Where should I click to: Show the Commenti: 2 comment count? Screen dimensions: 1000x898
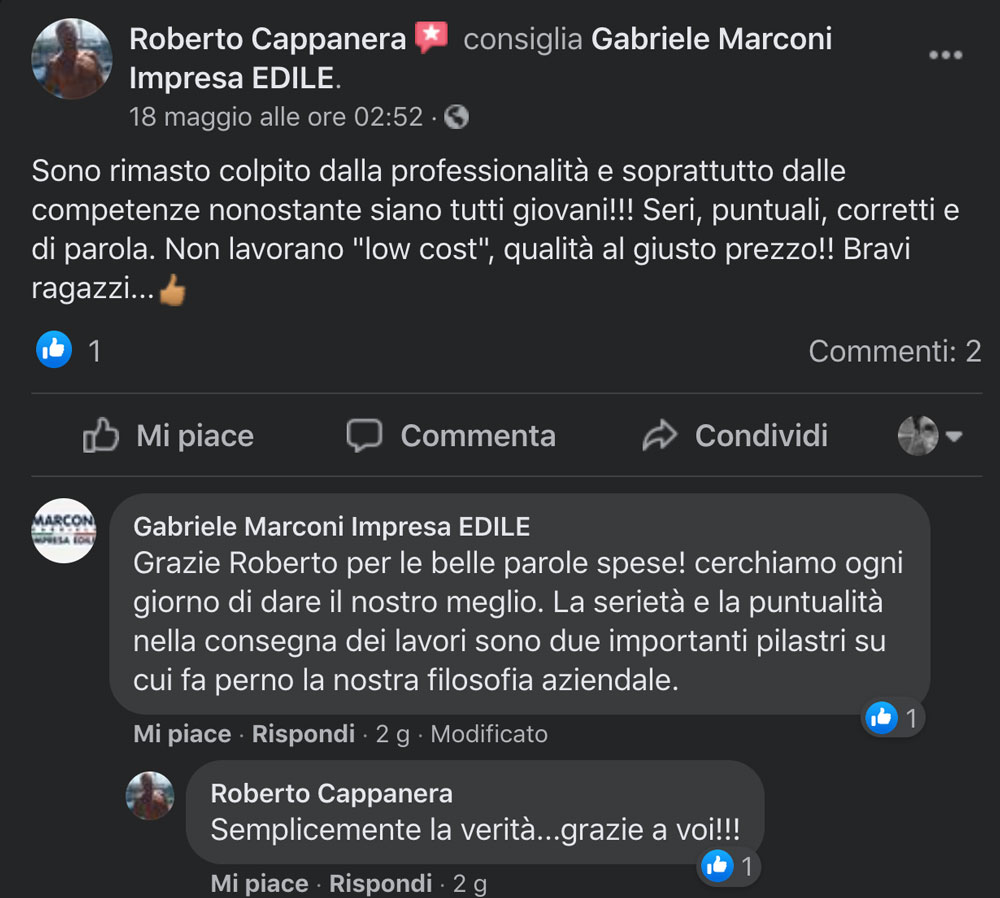point(894,351)
